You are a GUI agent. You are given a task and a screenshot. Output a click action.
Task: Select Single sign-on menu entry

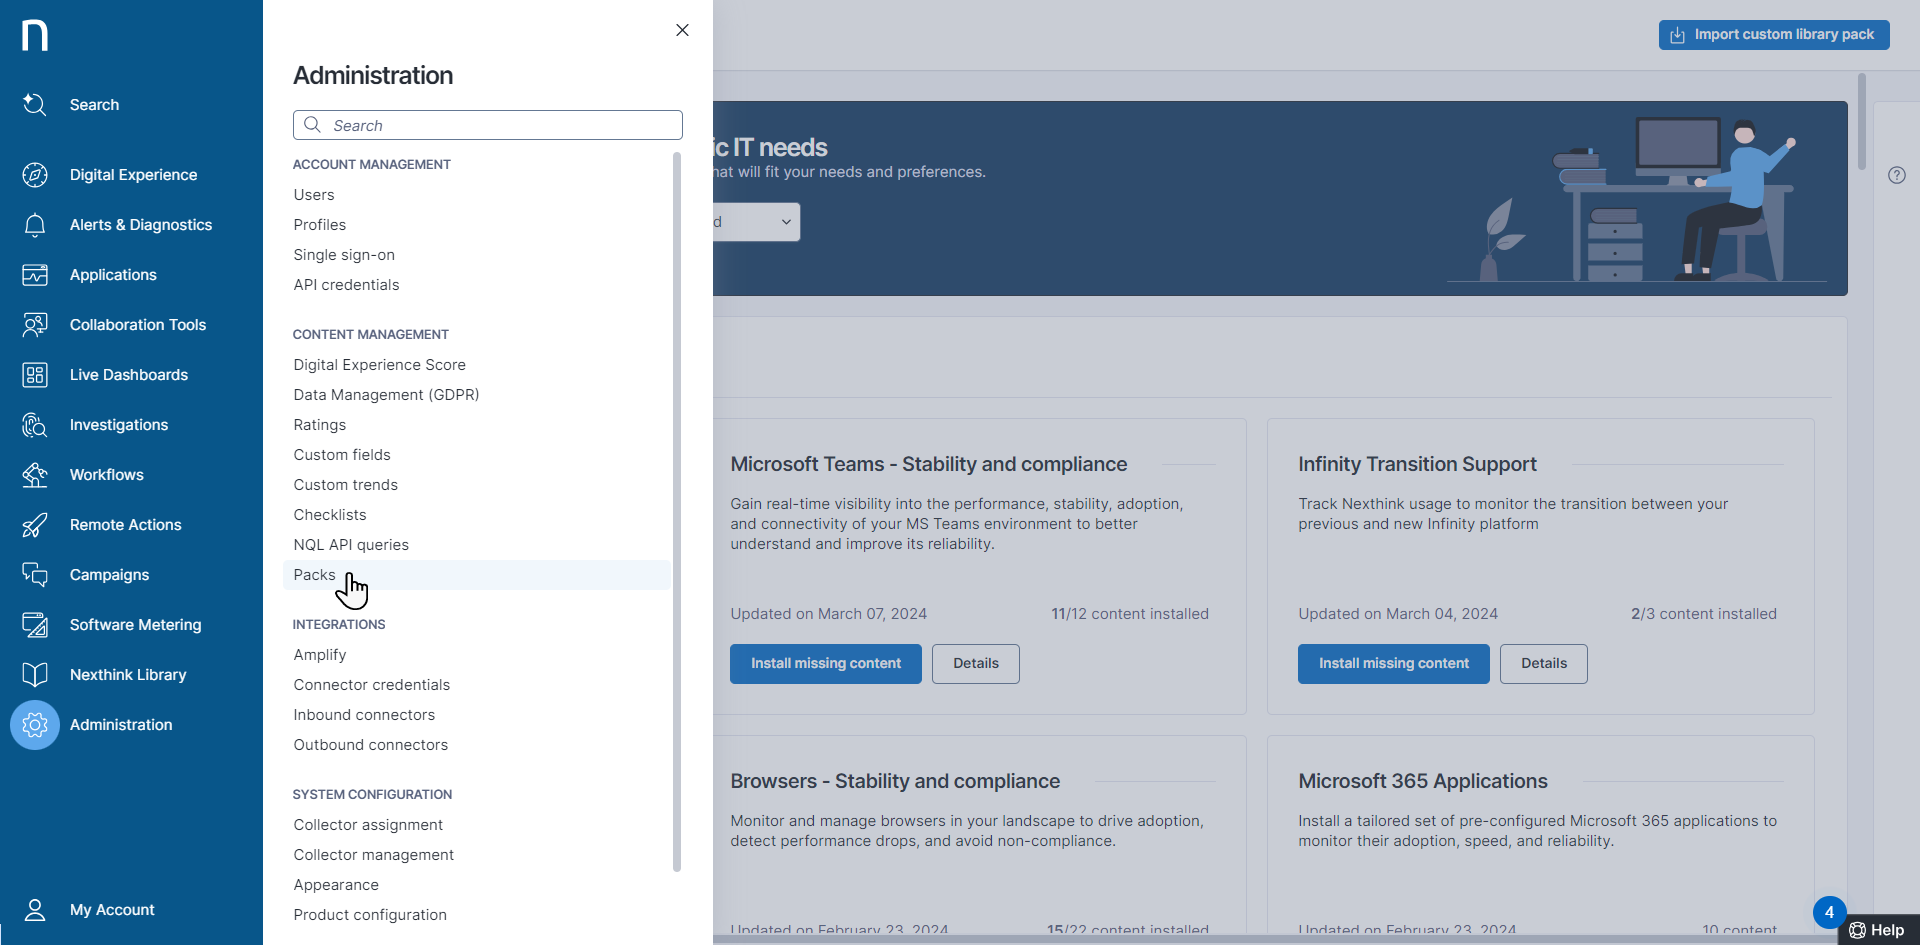coord(344,255)
